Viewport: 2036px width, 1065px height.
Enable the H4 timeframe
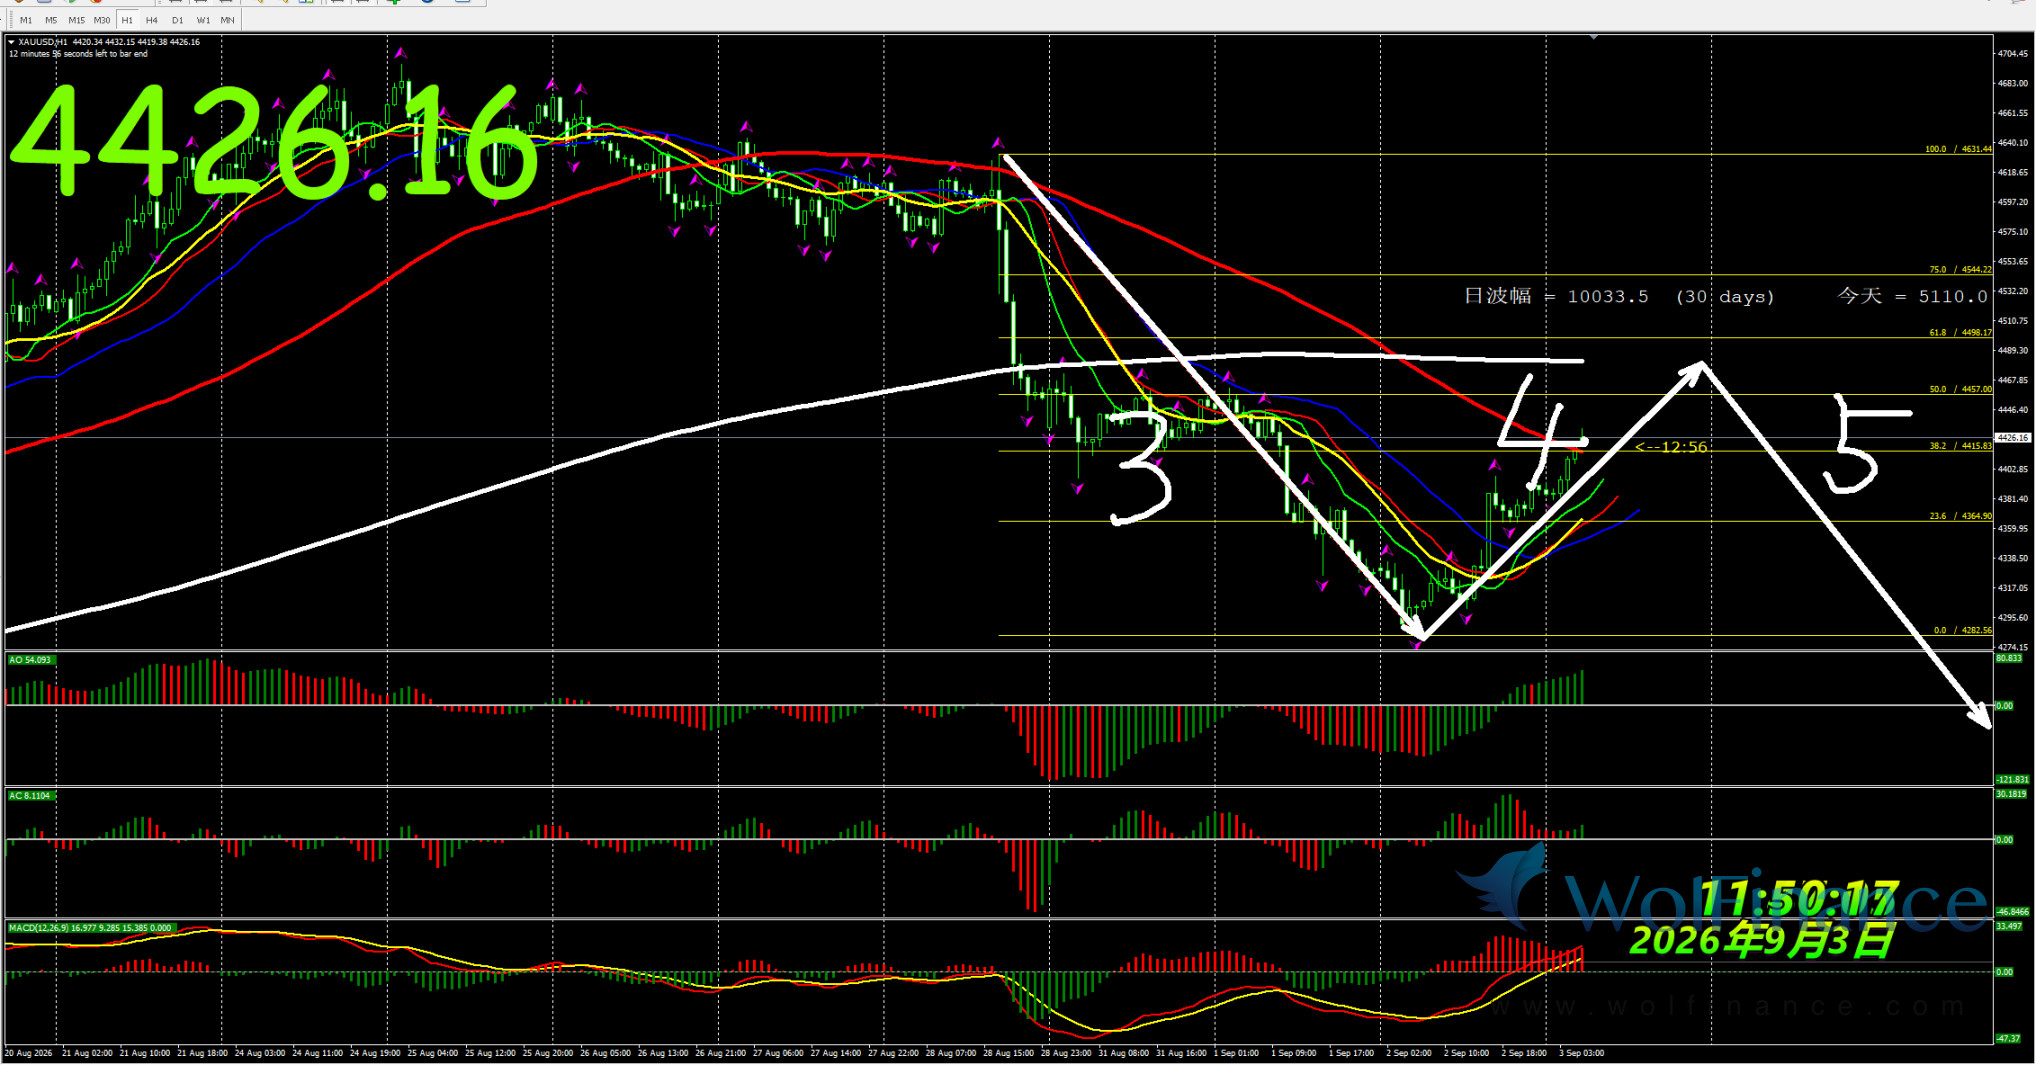[x=152, y=20]
